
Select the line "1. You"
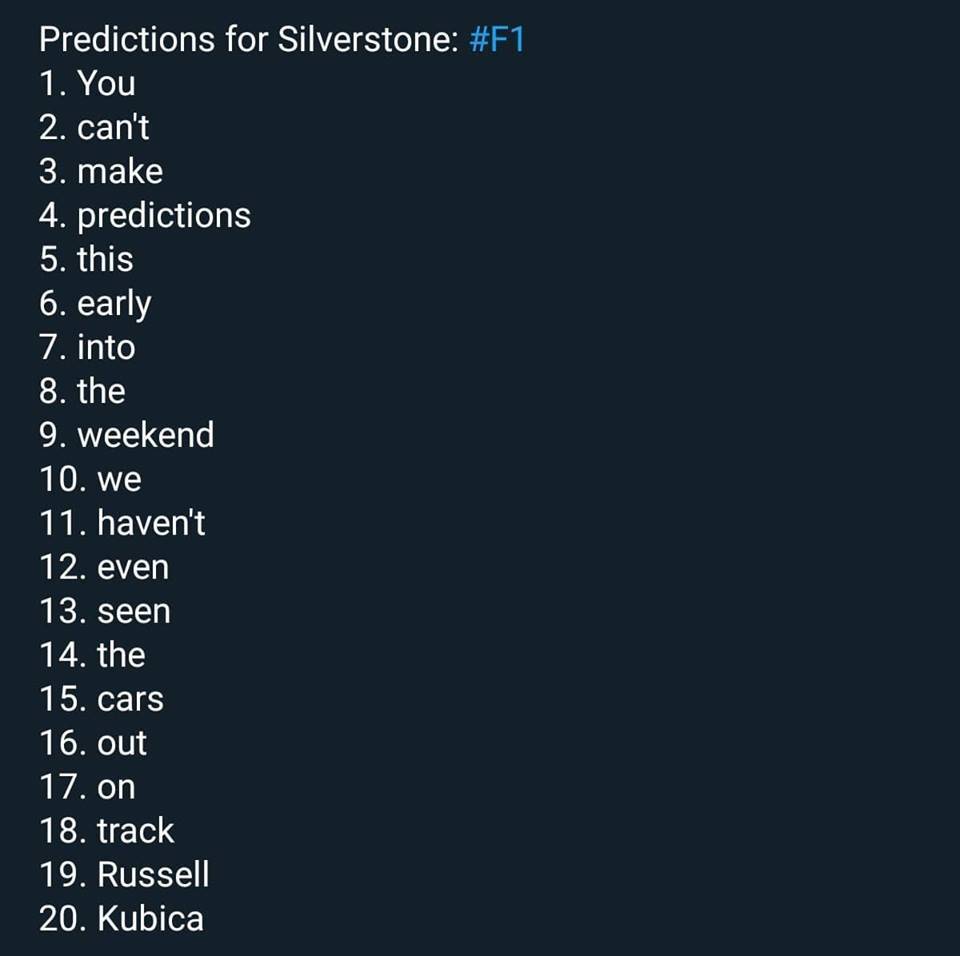pyautogui.click(x=87, y=84)
